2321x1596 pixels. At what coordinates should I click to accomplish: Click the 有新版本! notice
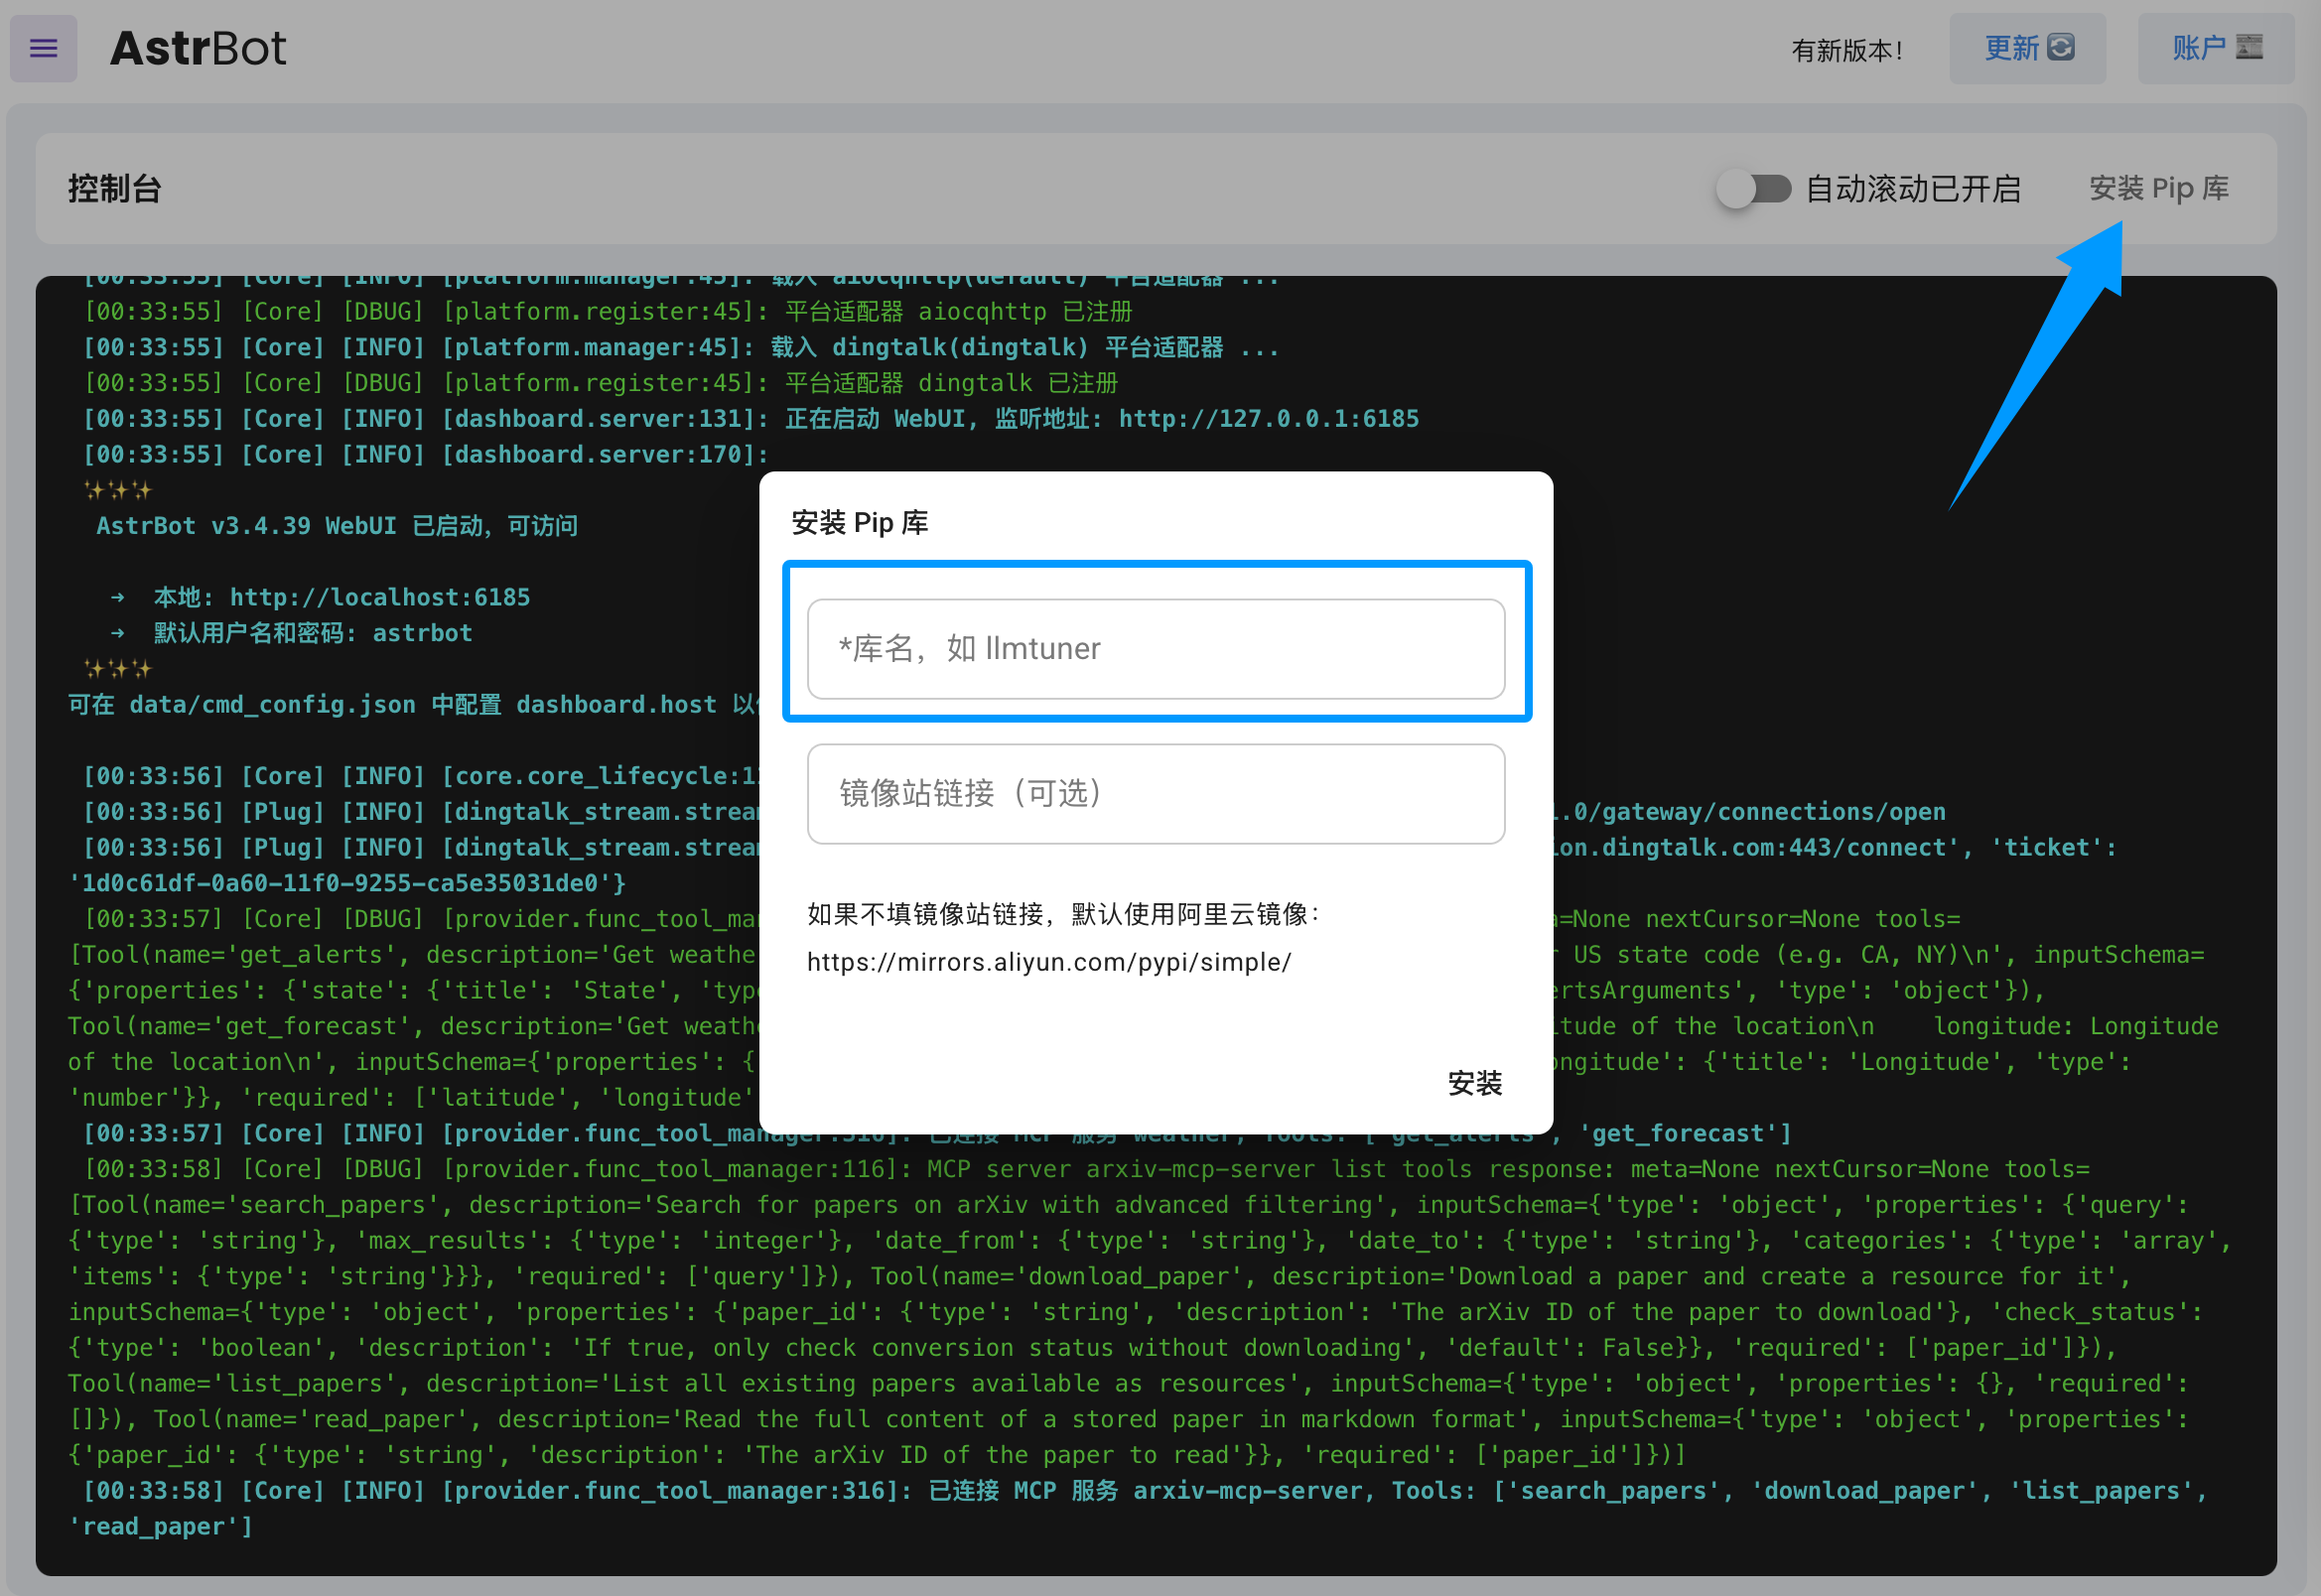pos(1846,50)
